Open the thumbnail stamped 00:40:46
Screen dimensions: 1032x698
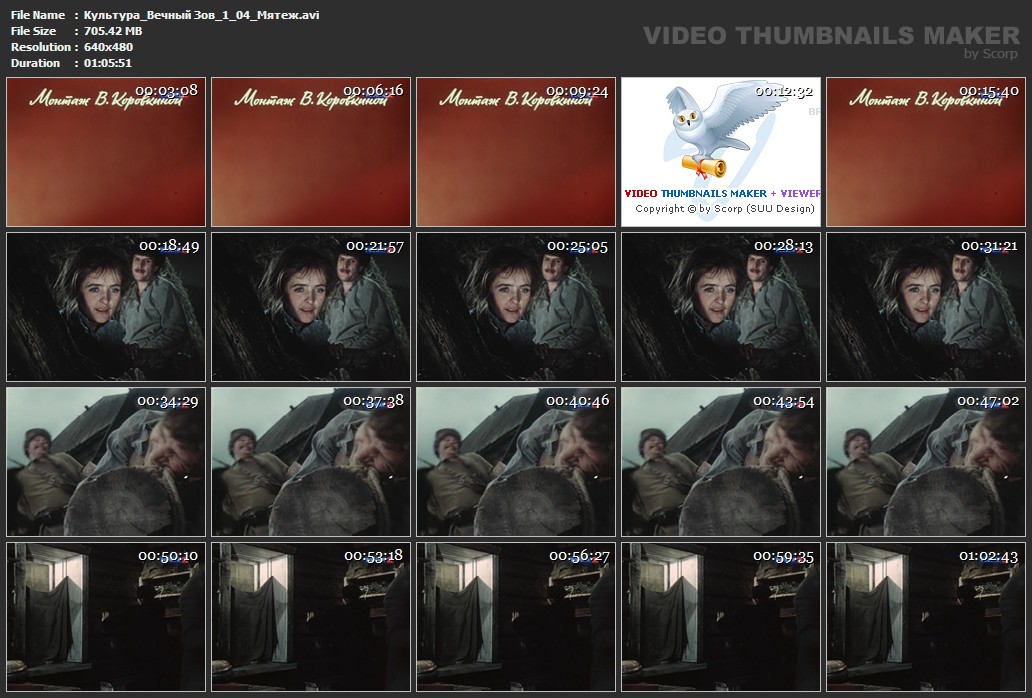tap(516, 462)
